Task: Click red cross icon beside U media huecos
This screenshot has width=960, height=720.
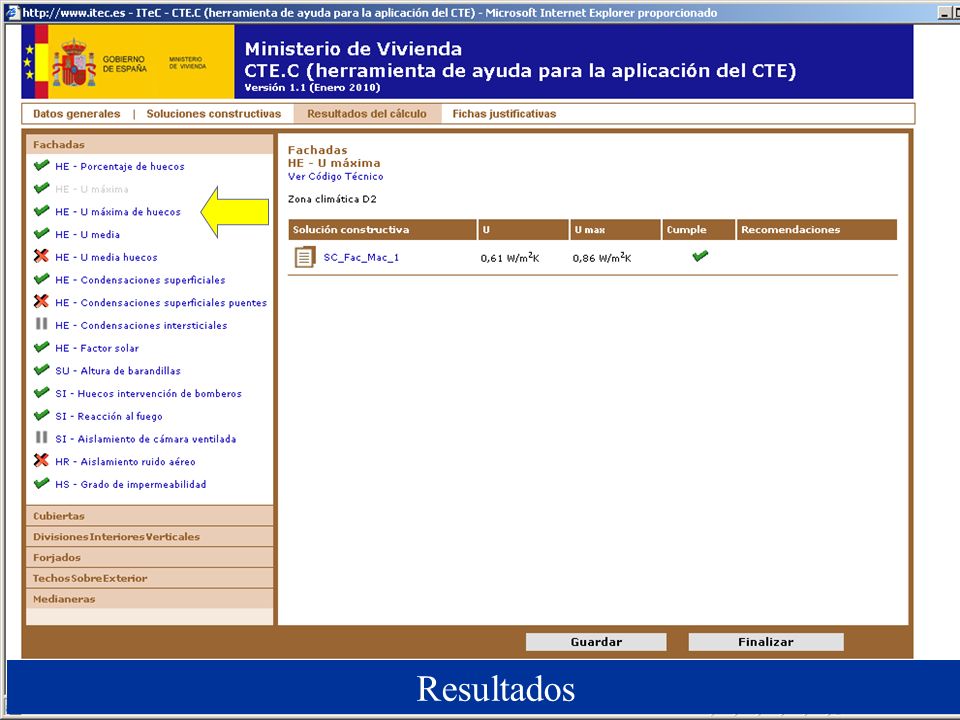Action: pyautogui.click(x=41, y=256)
